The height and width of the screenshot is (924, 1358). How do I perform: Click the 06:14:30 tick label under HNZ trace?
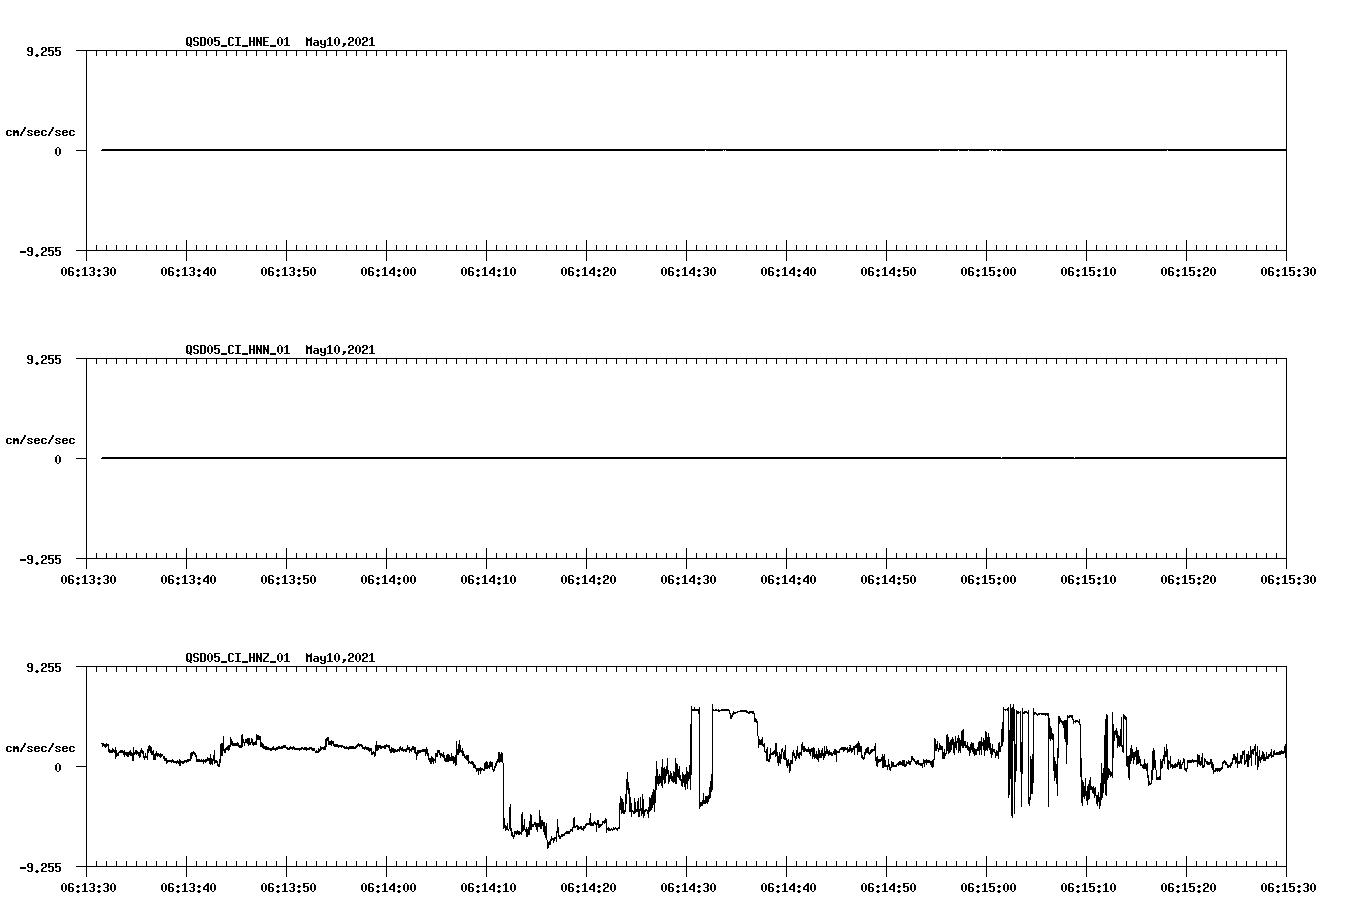coord(688,886)
